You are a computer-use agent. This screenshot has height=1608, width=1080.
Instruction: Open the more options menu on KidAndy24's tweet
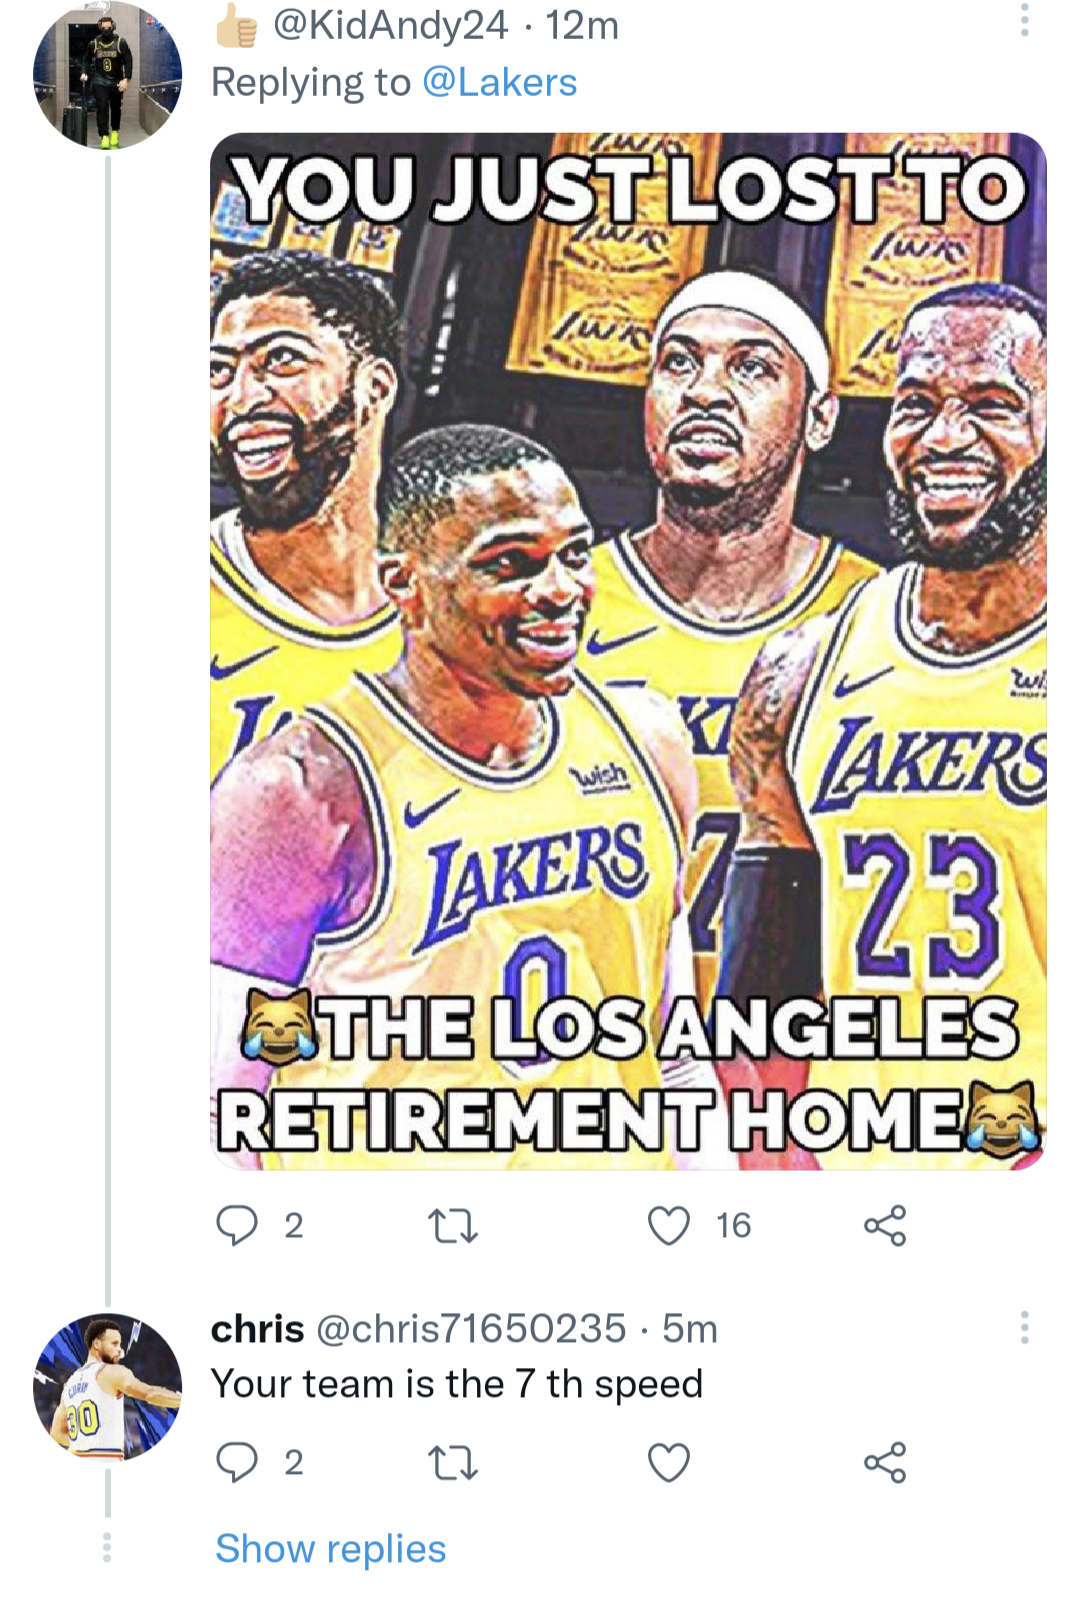click(x=1024, y=22)
